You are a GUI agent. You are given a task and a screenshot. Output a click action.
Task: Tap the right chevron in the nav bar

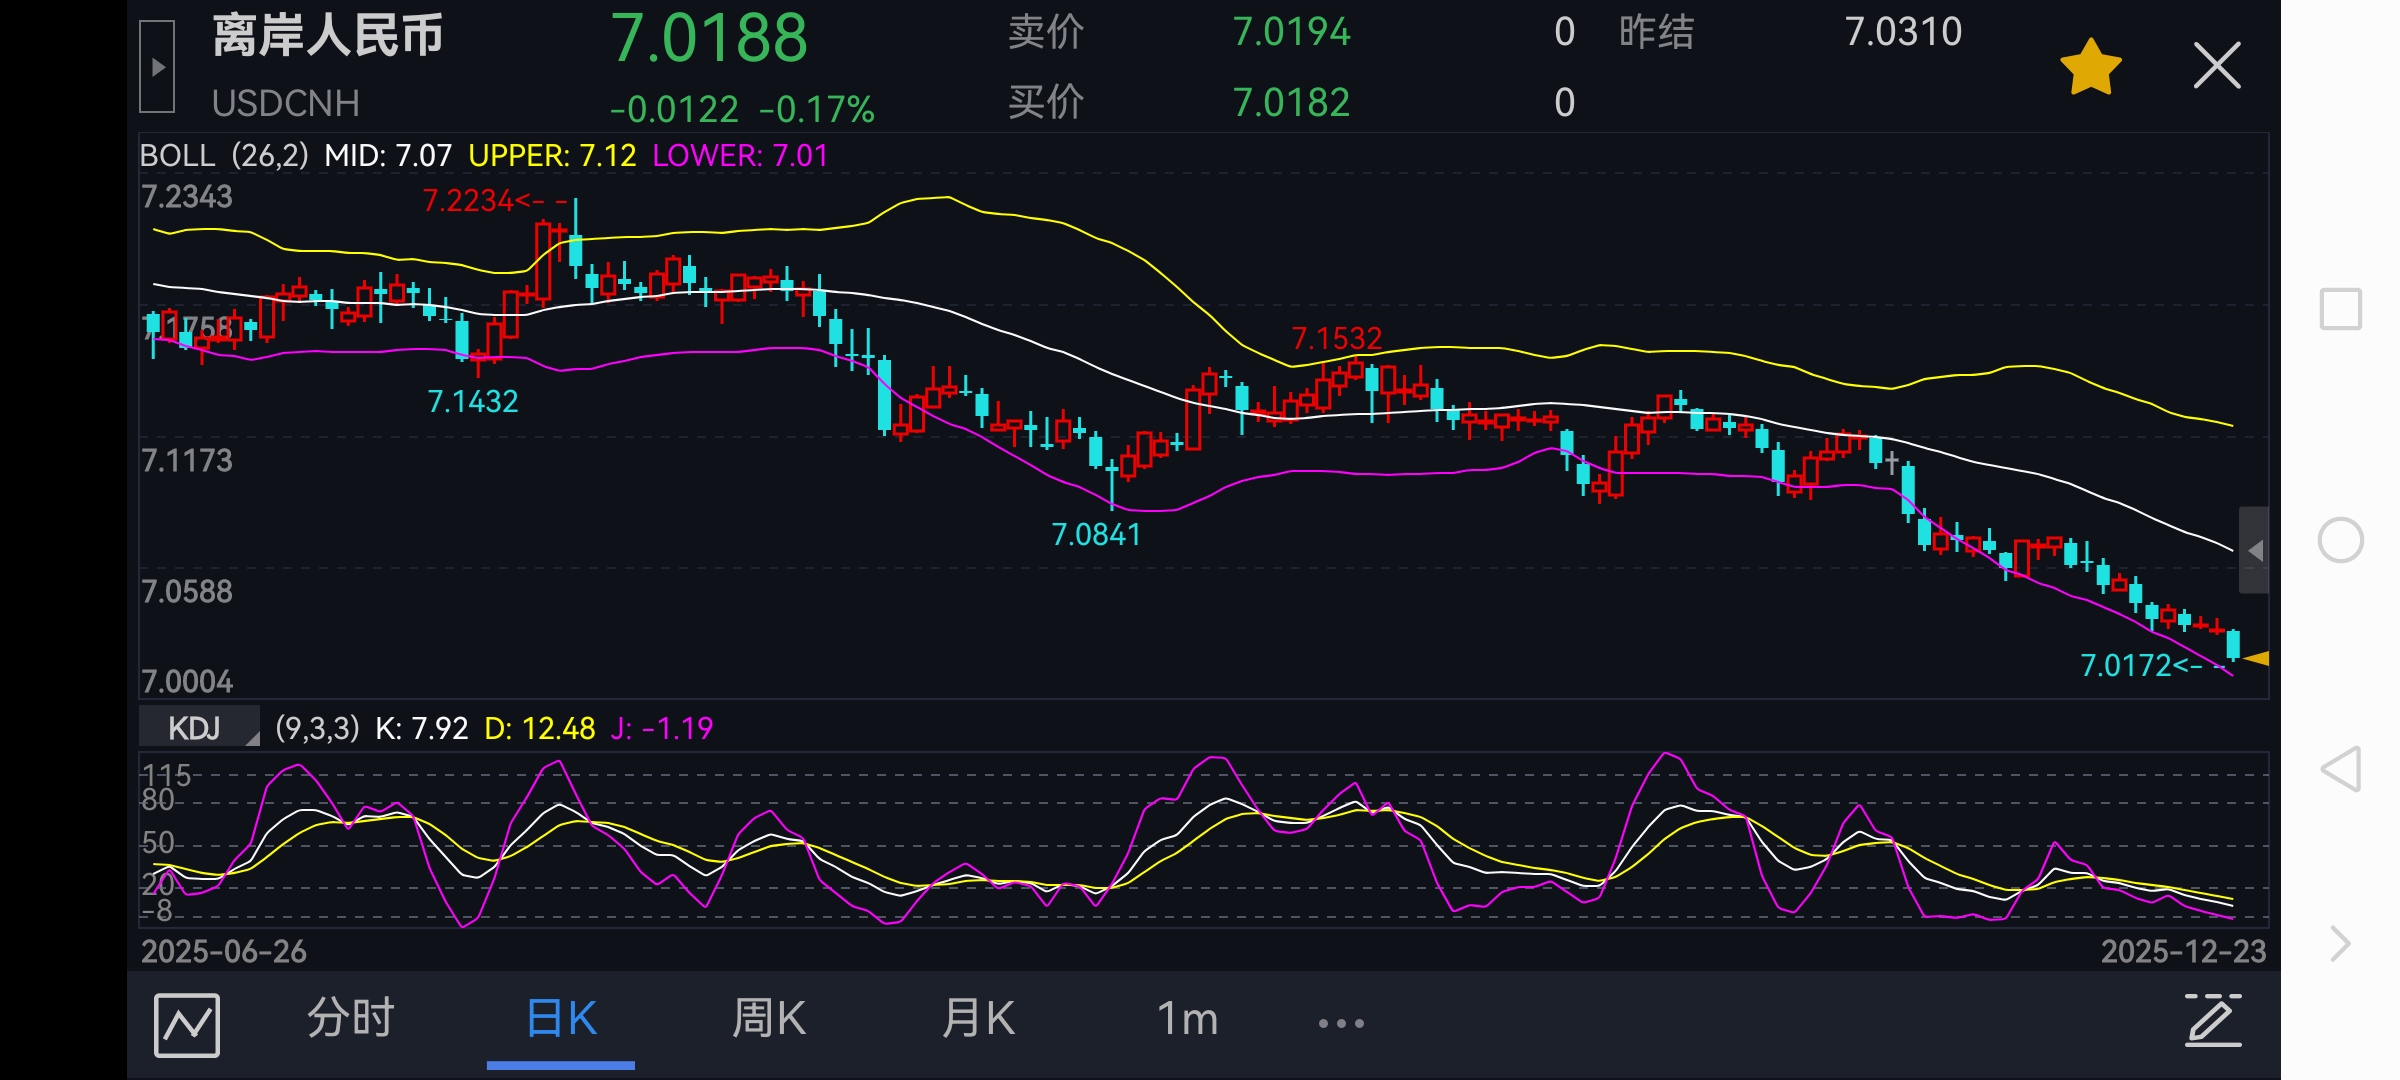2340,943
